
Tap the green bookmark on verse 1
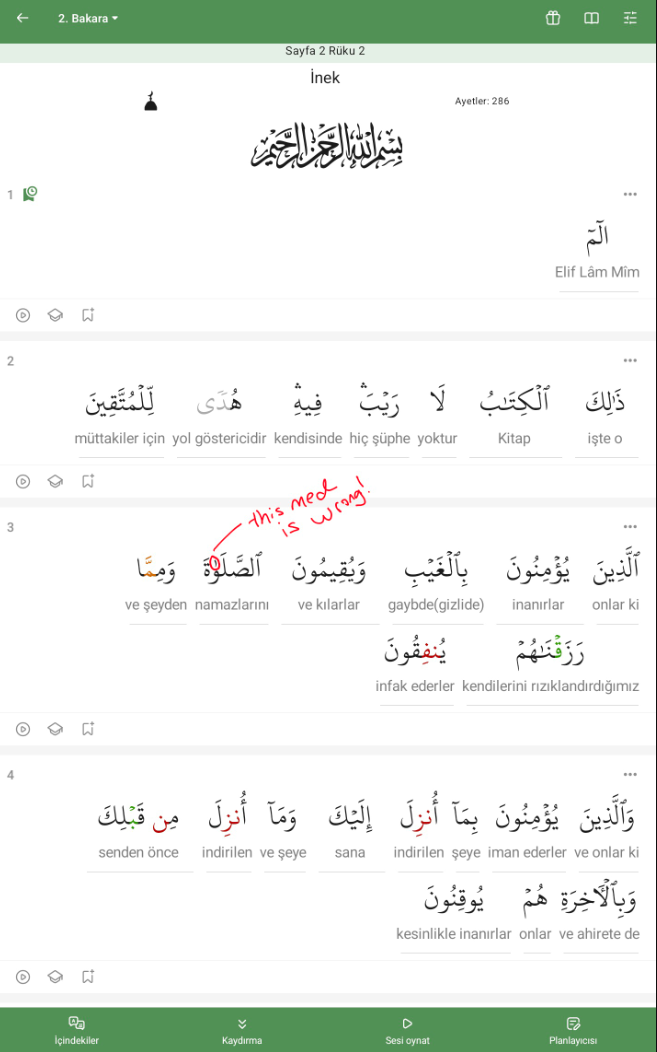click(30, 194)
